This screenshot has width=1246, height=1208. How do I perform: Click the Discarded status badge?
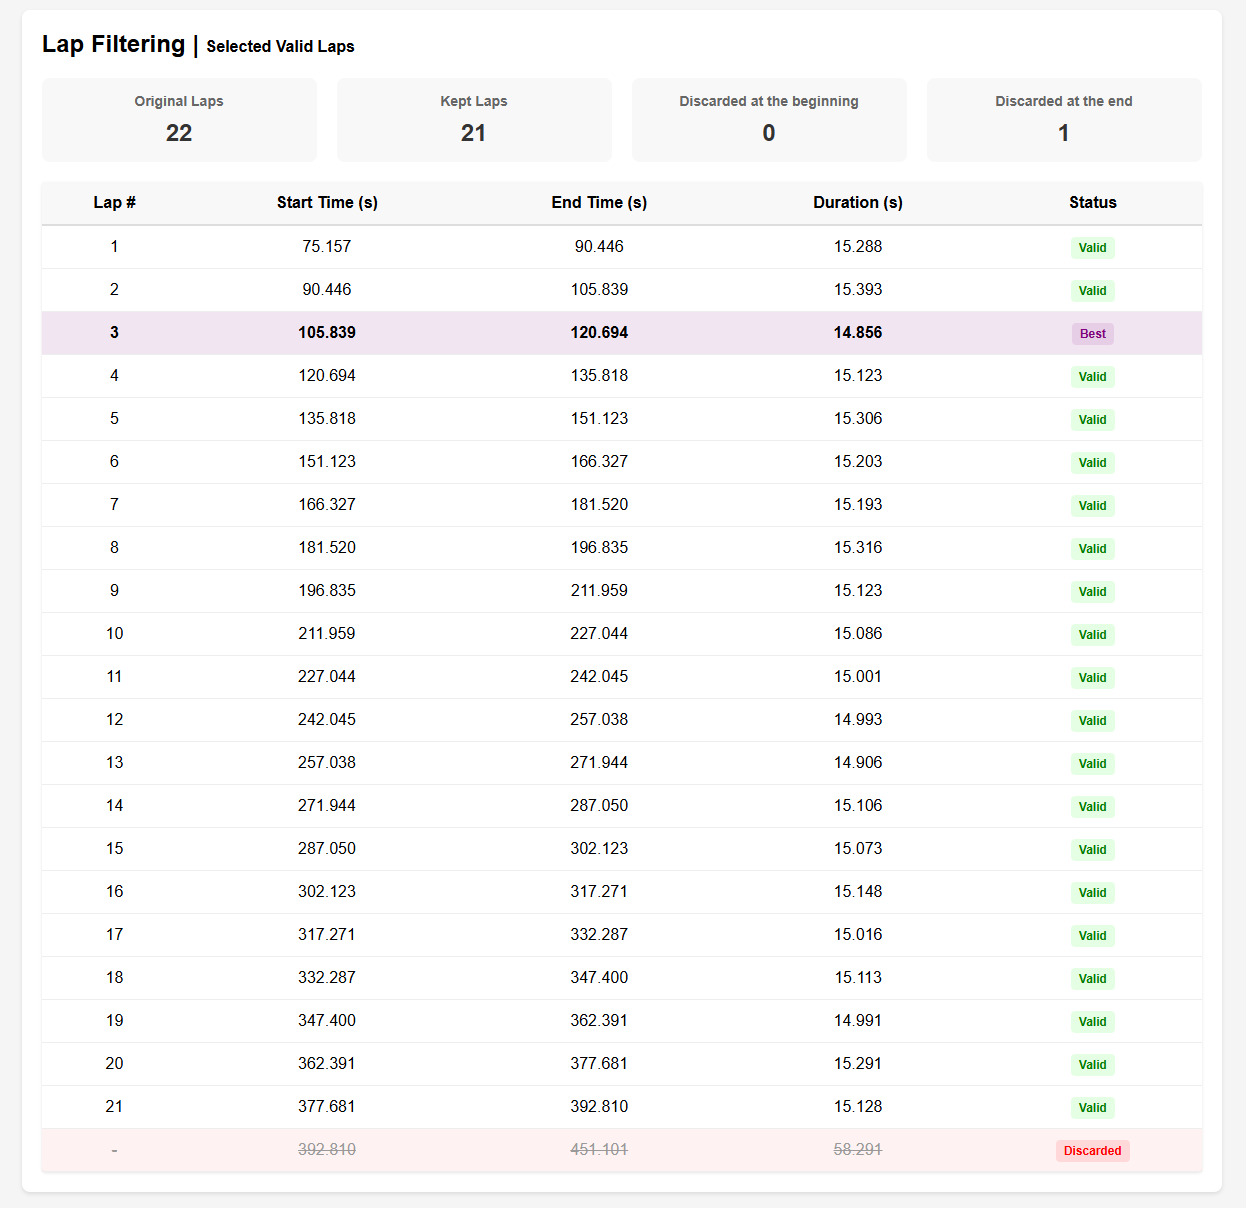1093,1151
